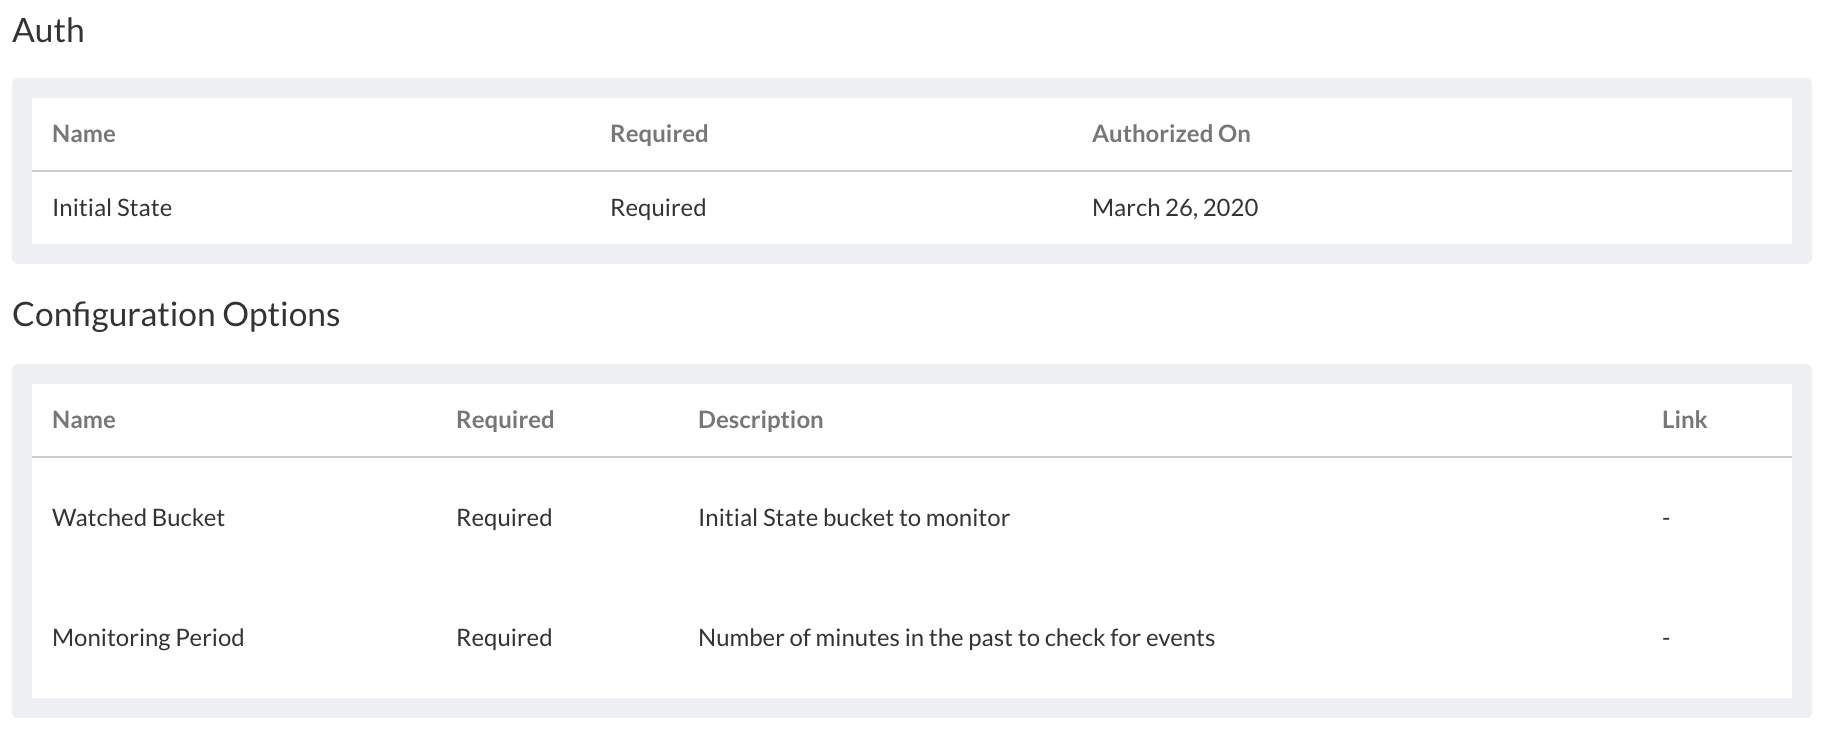Select the Watched Bucket option name
Image resolution: width=1826 pixels, height=730 pixels.
138,518
